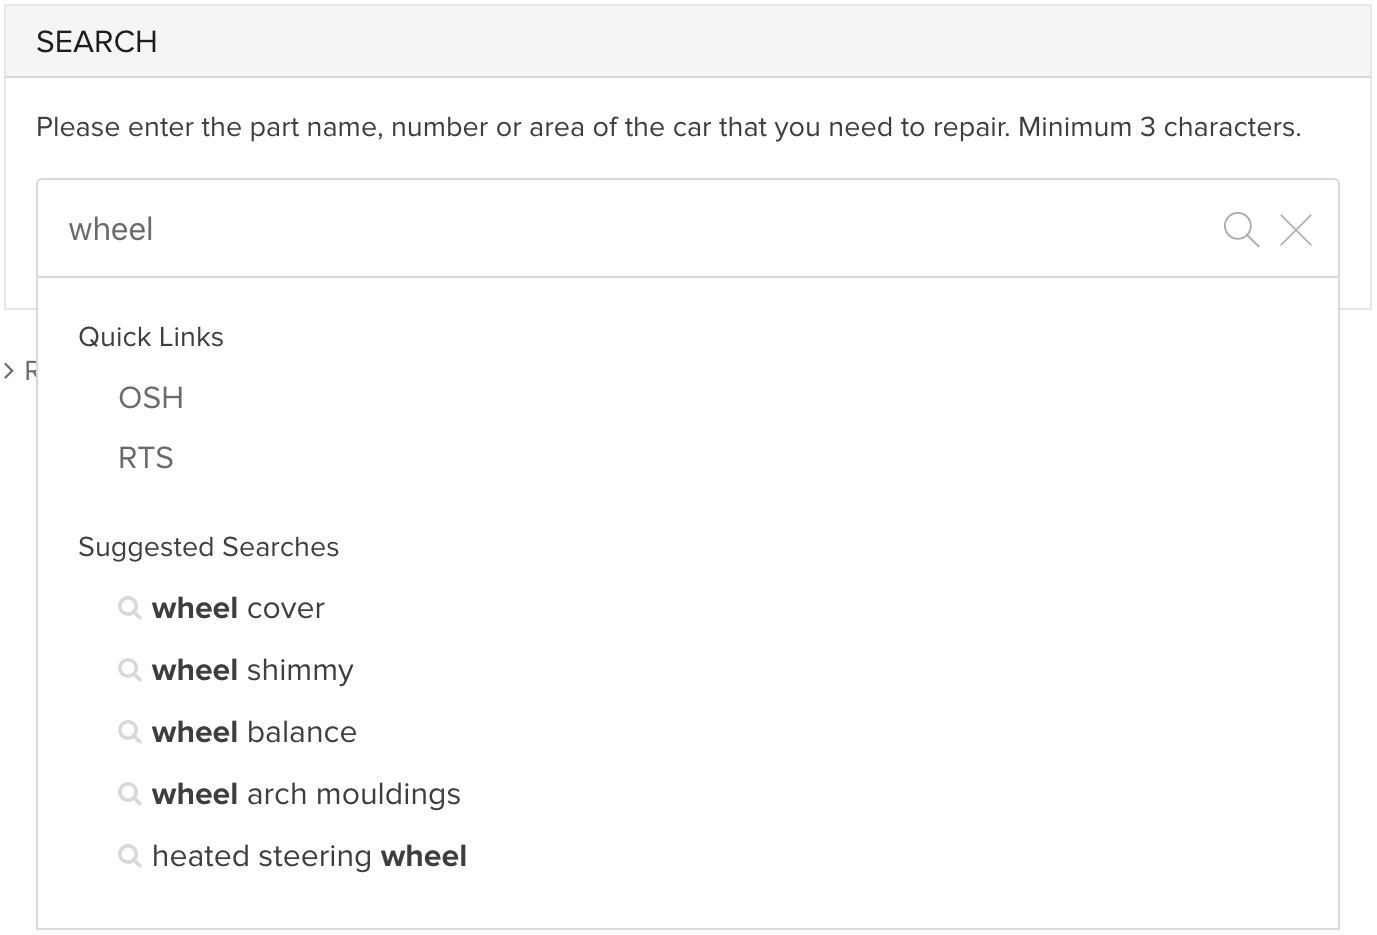
Task: Click the SEARCH panel header
Action: point(688,41)
